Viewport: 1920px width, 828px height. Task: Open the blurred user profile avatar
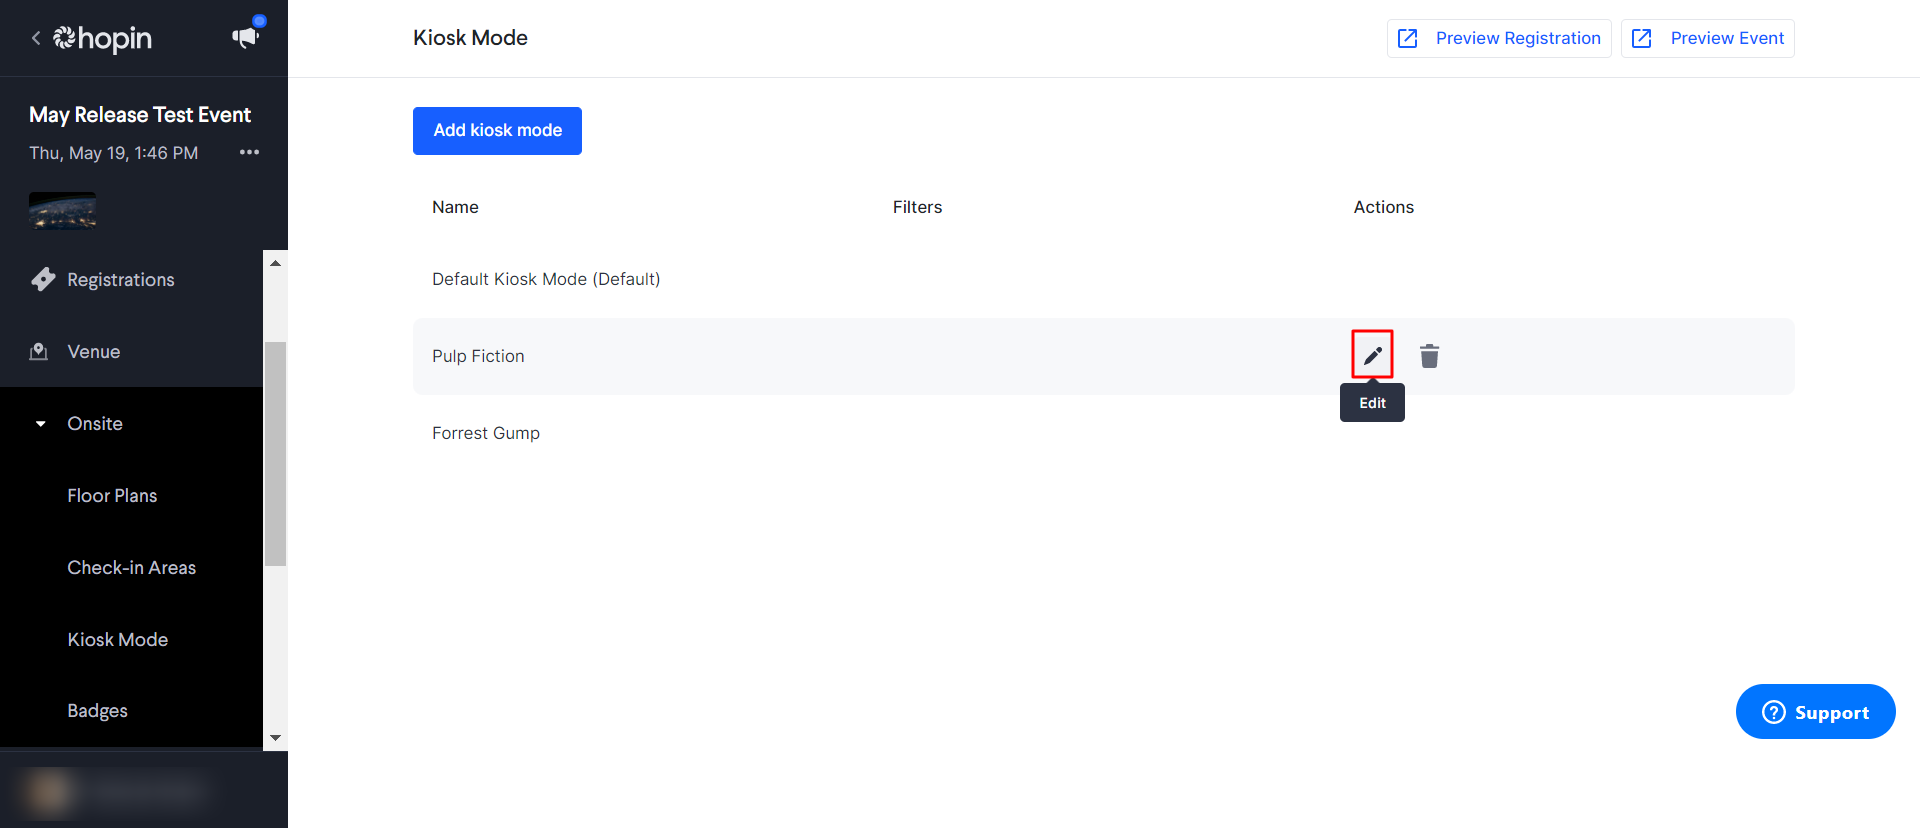(x=47, y=792)
